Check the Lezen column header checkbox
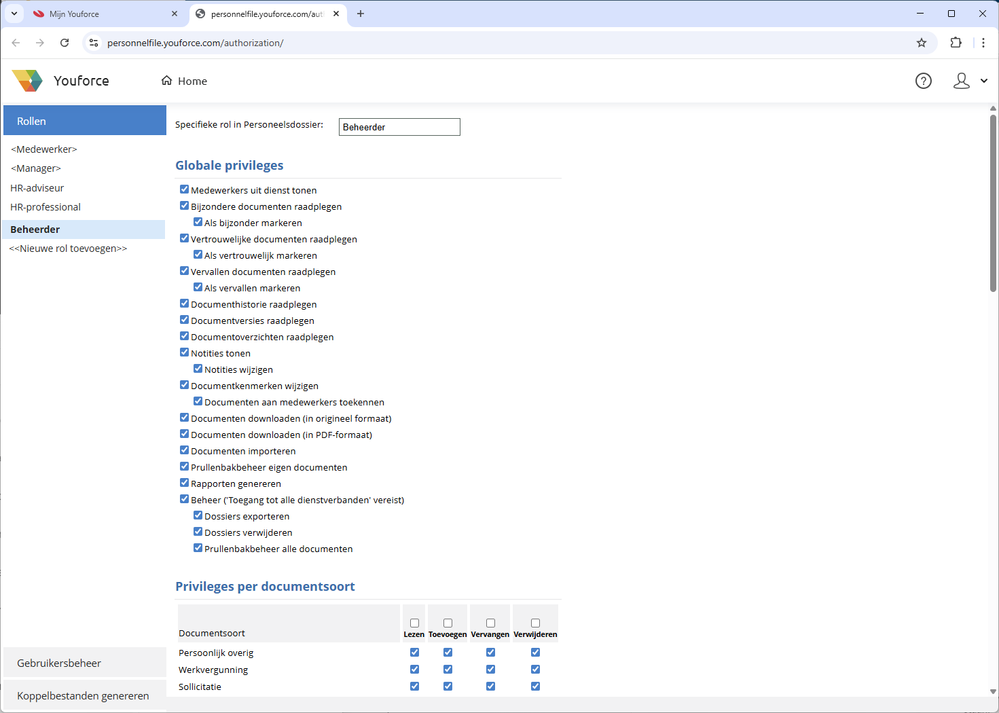Viewport: 999px width, 713px height. [415, 623]
